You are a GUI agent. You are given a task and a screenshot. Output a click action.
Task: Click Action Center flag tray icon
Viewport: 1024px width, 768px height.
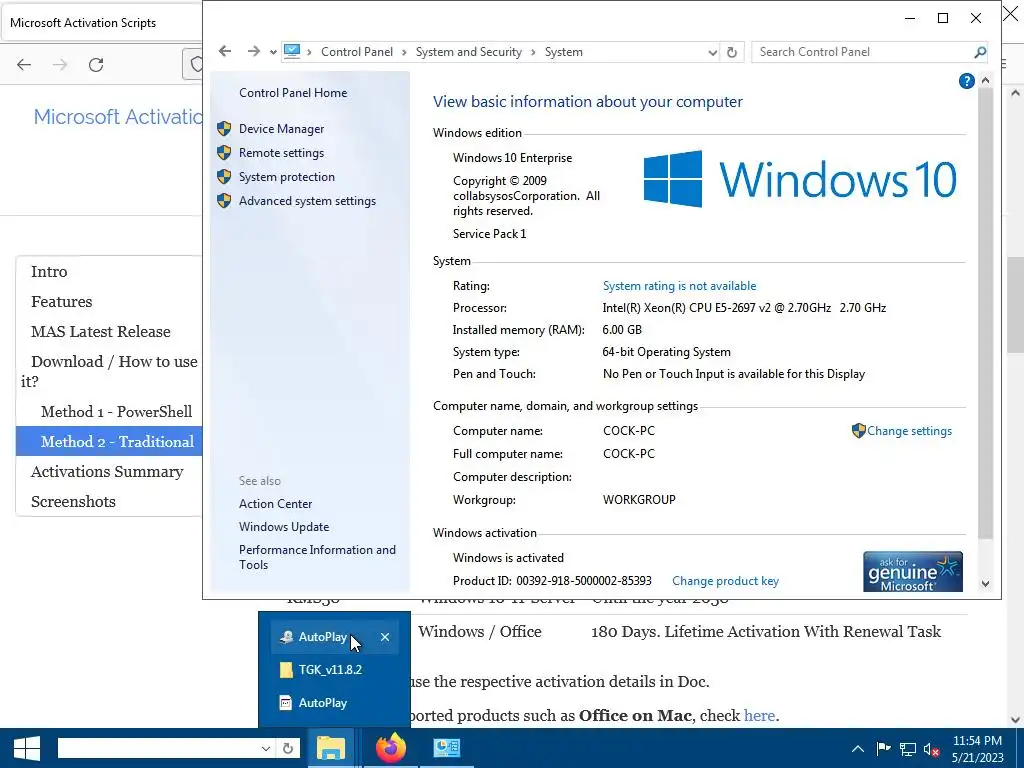click(x=883, y=748)
